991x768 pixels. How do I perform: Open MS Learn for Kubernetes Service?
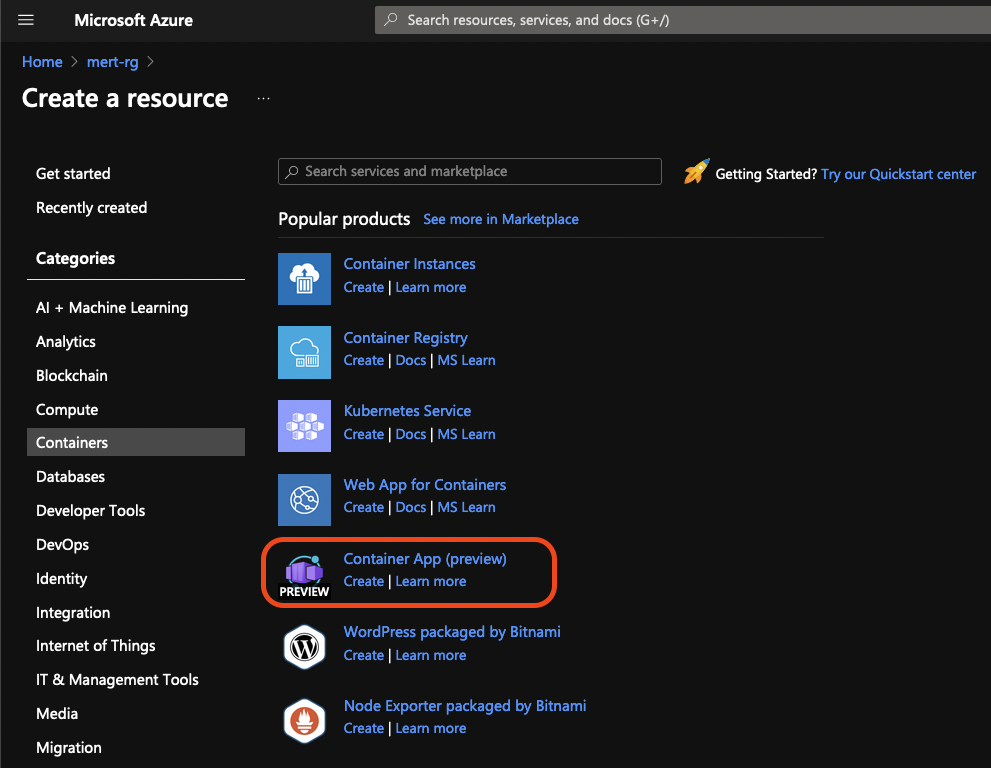point(466,434)
